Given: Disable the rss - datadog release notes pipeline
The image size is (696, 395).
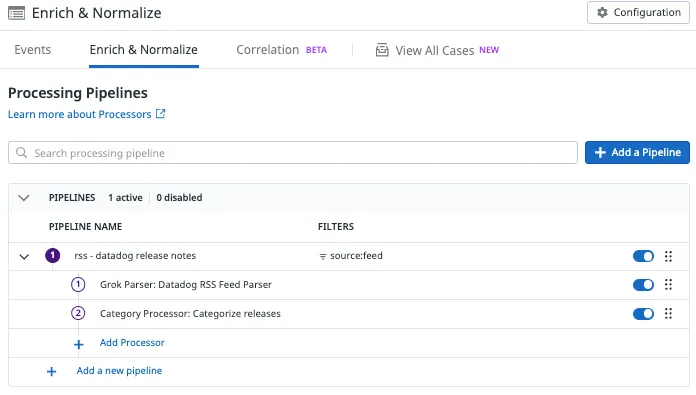Looking at the screenshot, I should pyautogui.click(x=643, y=256).
